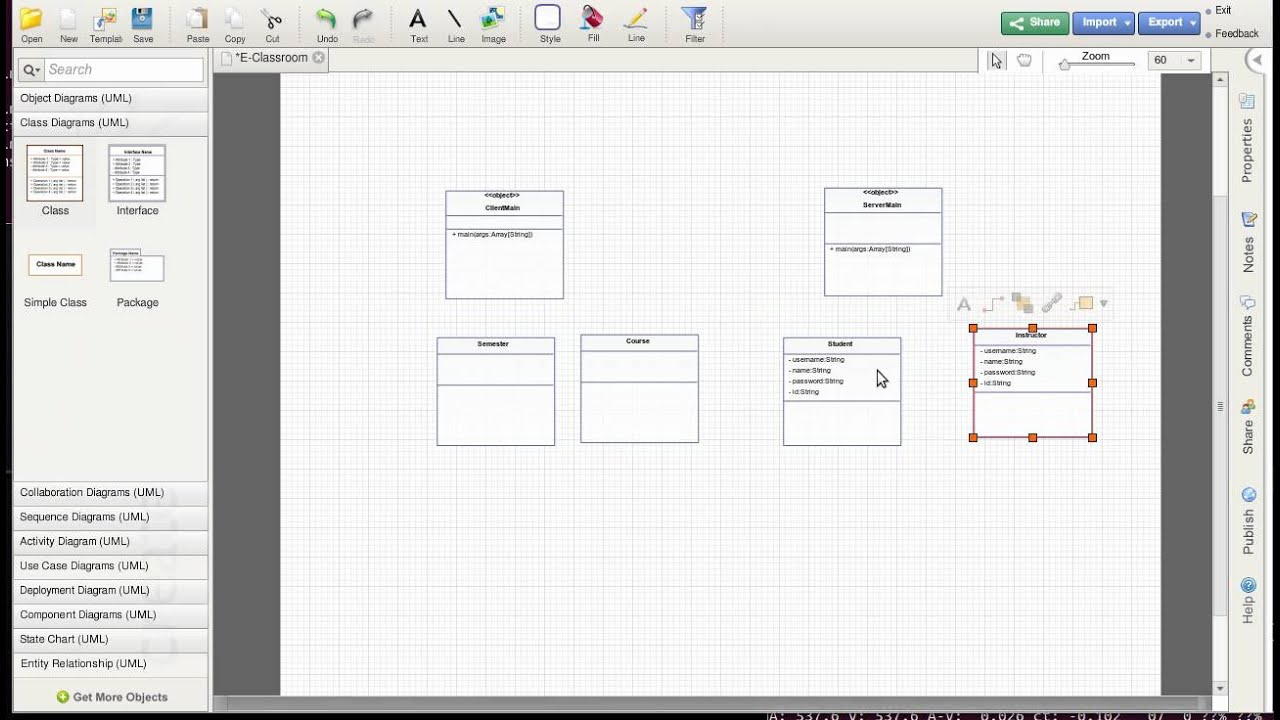Close the E-Classroom tab
Image resolution: width=1280 pixels, height=720 pixels.
318,58
